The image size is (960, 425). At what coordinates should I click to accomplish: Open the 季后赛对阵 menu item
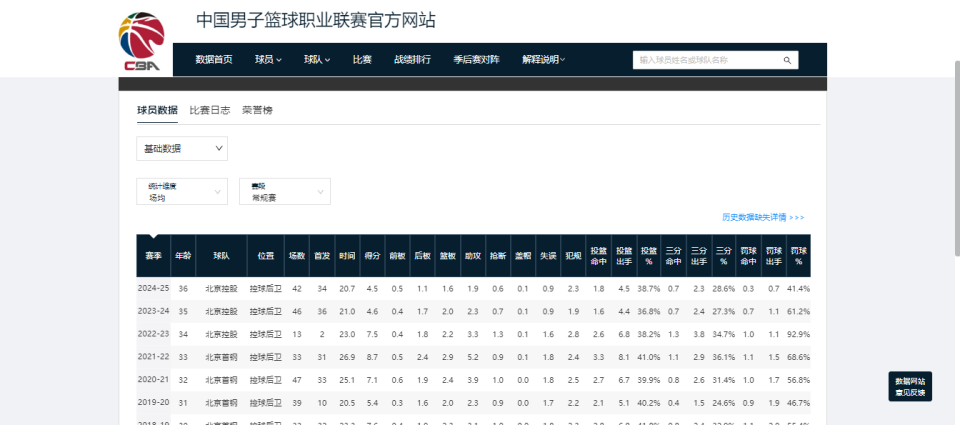476,59
